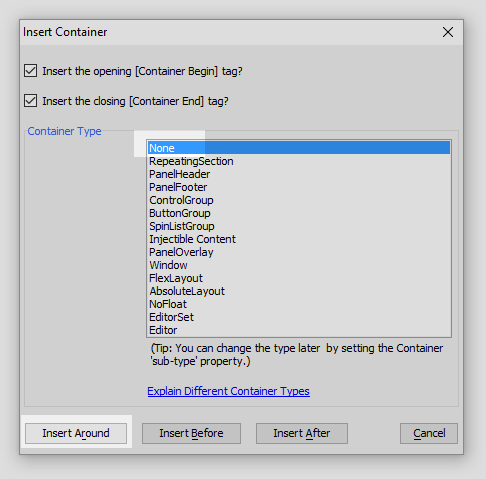This screenshot has height=479, width=486.
Task: Choose EditorSet in the list
Action: pos(299,317)
